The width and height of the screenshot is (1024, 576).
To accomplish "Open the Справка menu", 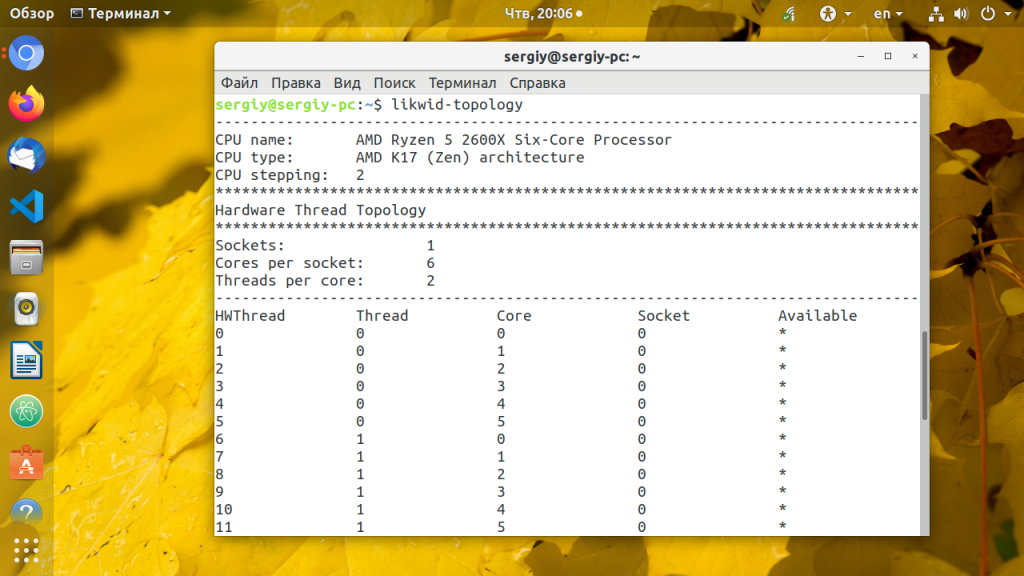I will click(x=537, y=83).
